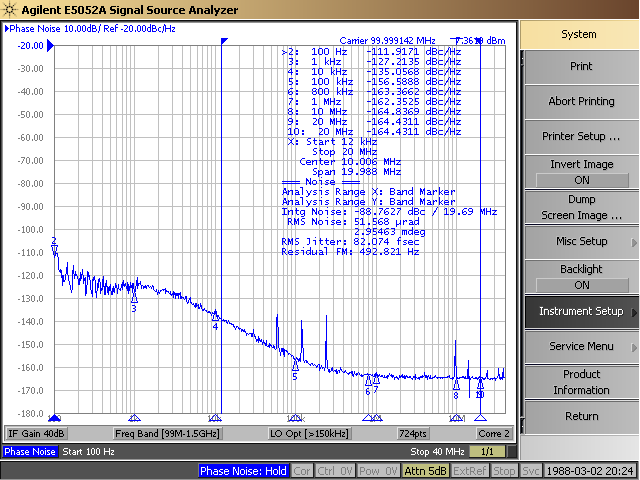Screen dimensions: 640x480
Task: Click the 1/1 page indicator
Action: [487, 452]
